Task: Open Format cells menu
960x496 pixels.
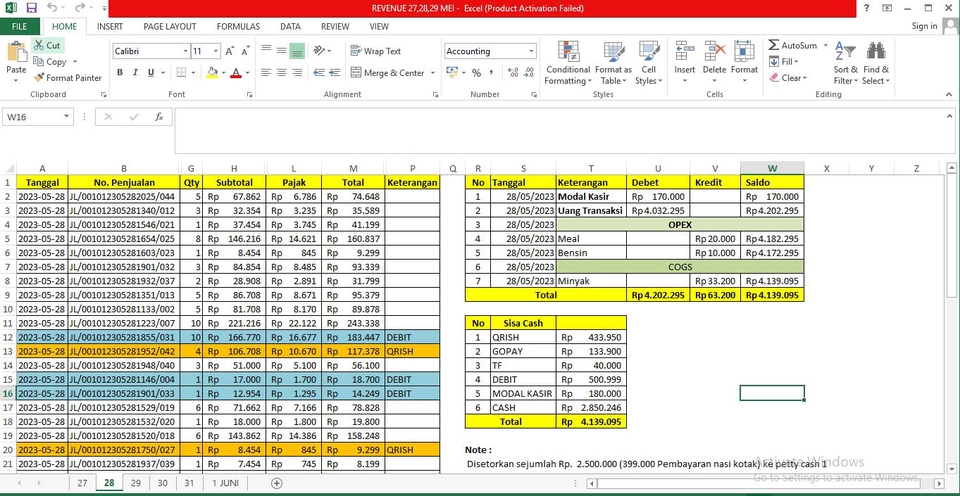Action: pyautogui.click(x=744, y=64)
